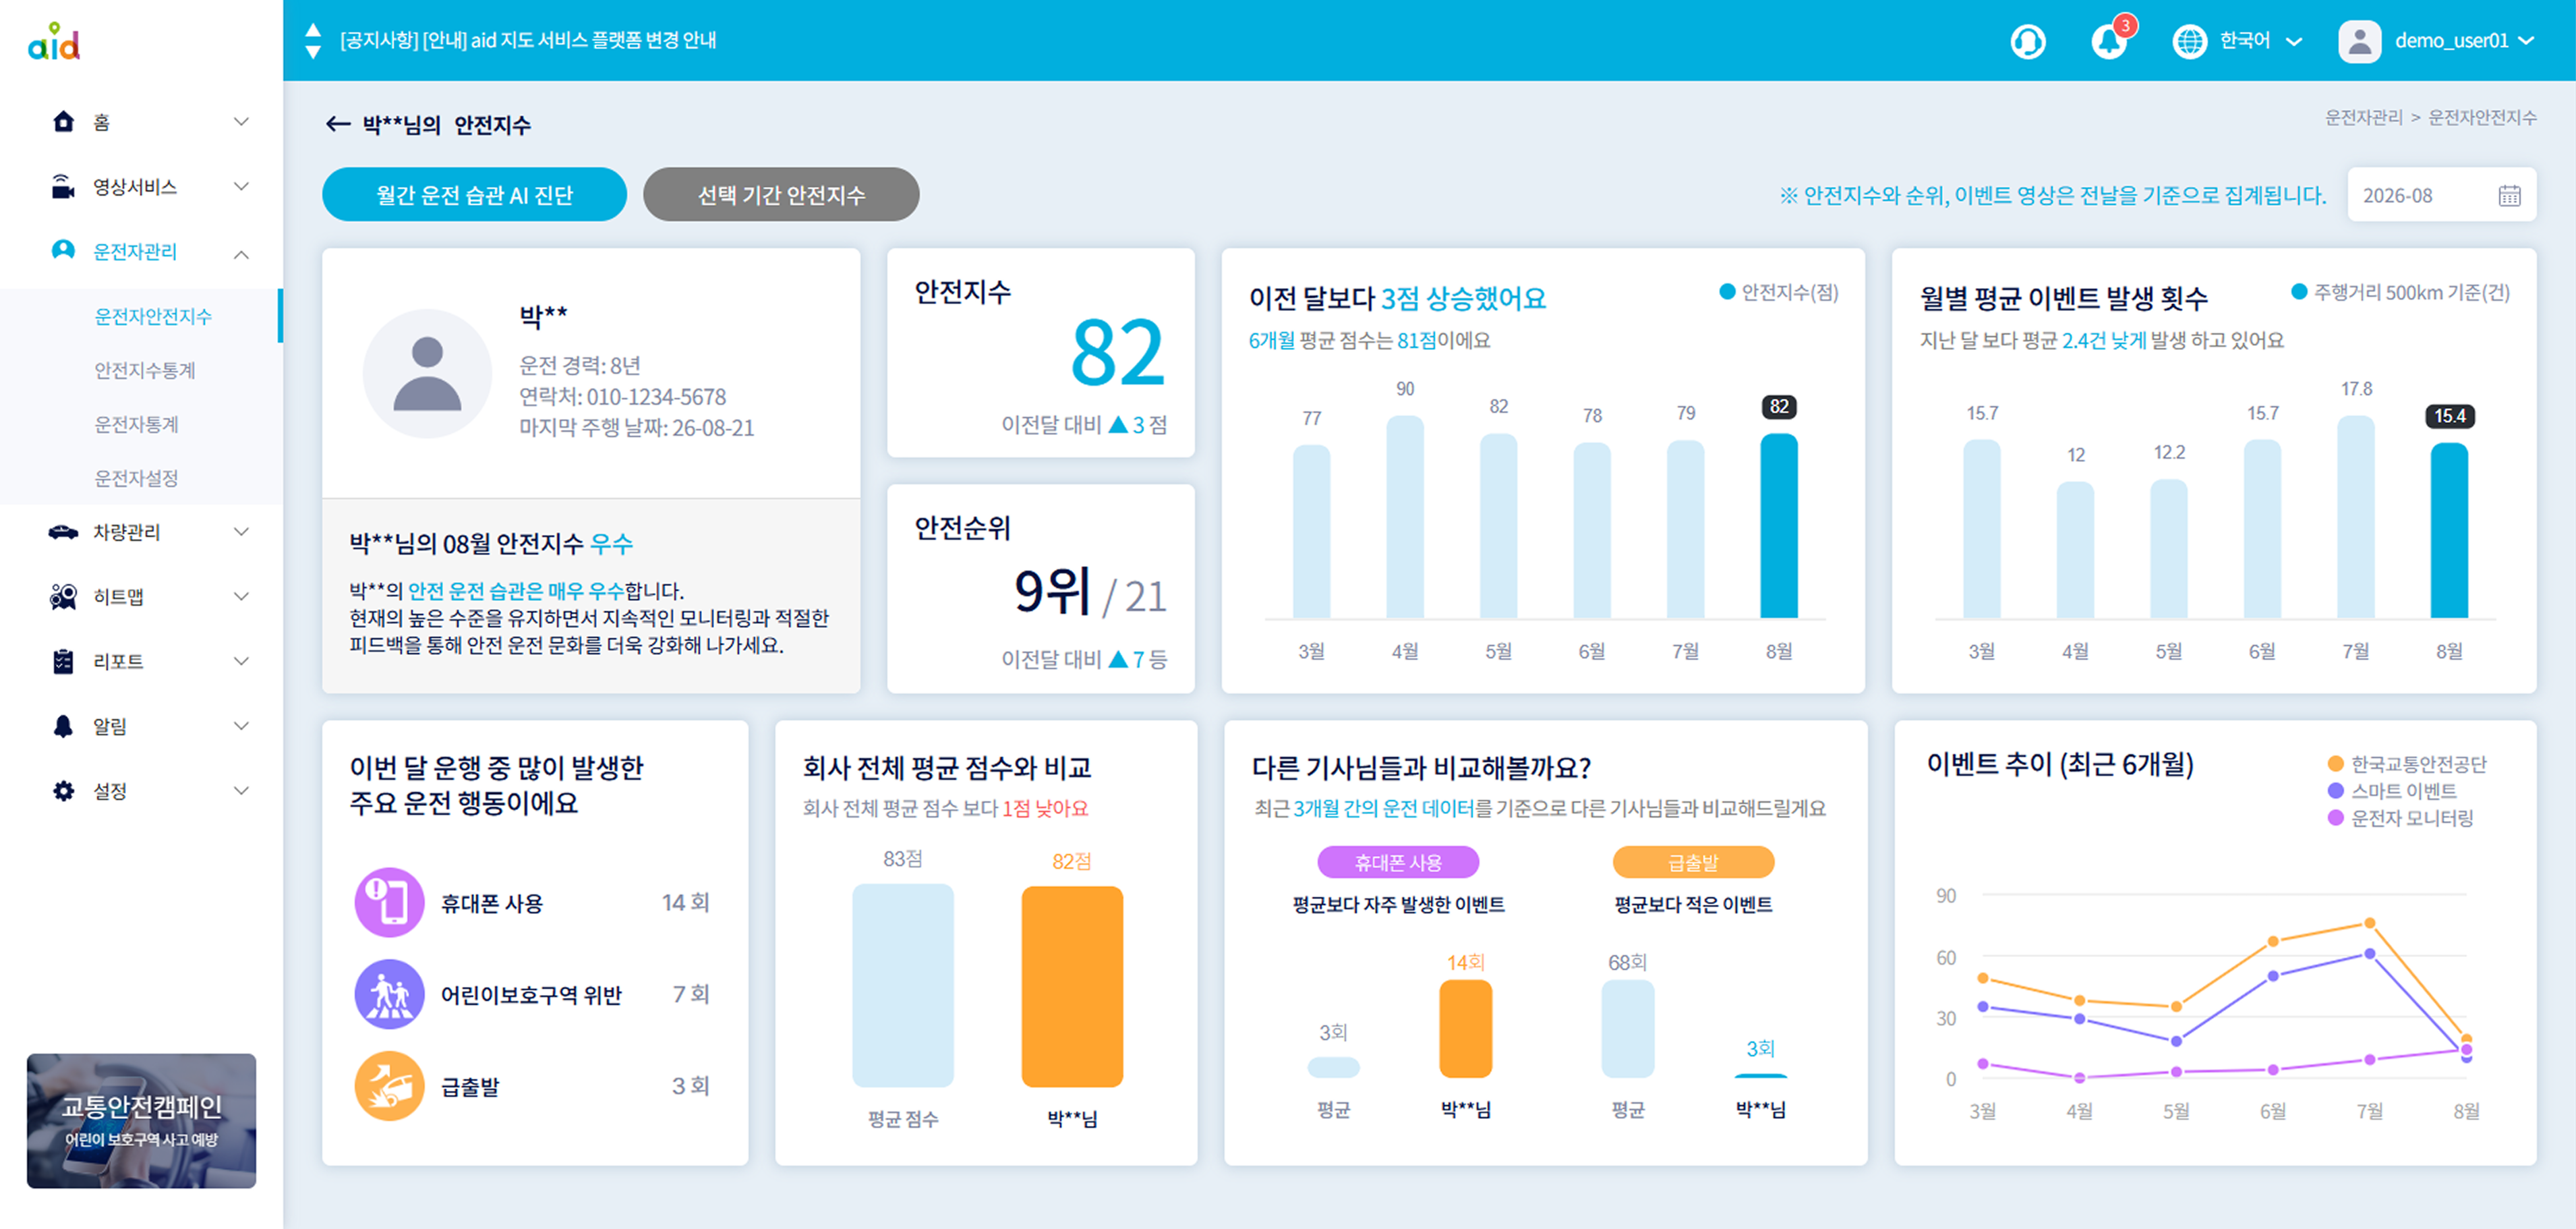The height and width of the screenshot is (1229, 2576).
Task: Open the demo_user01 account dropdown
Action: coord(2464,41)
